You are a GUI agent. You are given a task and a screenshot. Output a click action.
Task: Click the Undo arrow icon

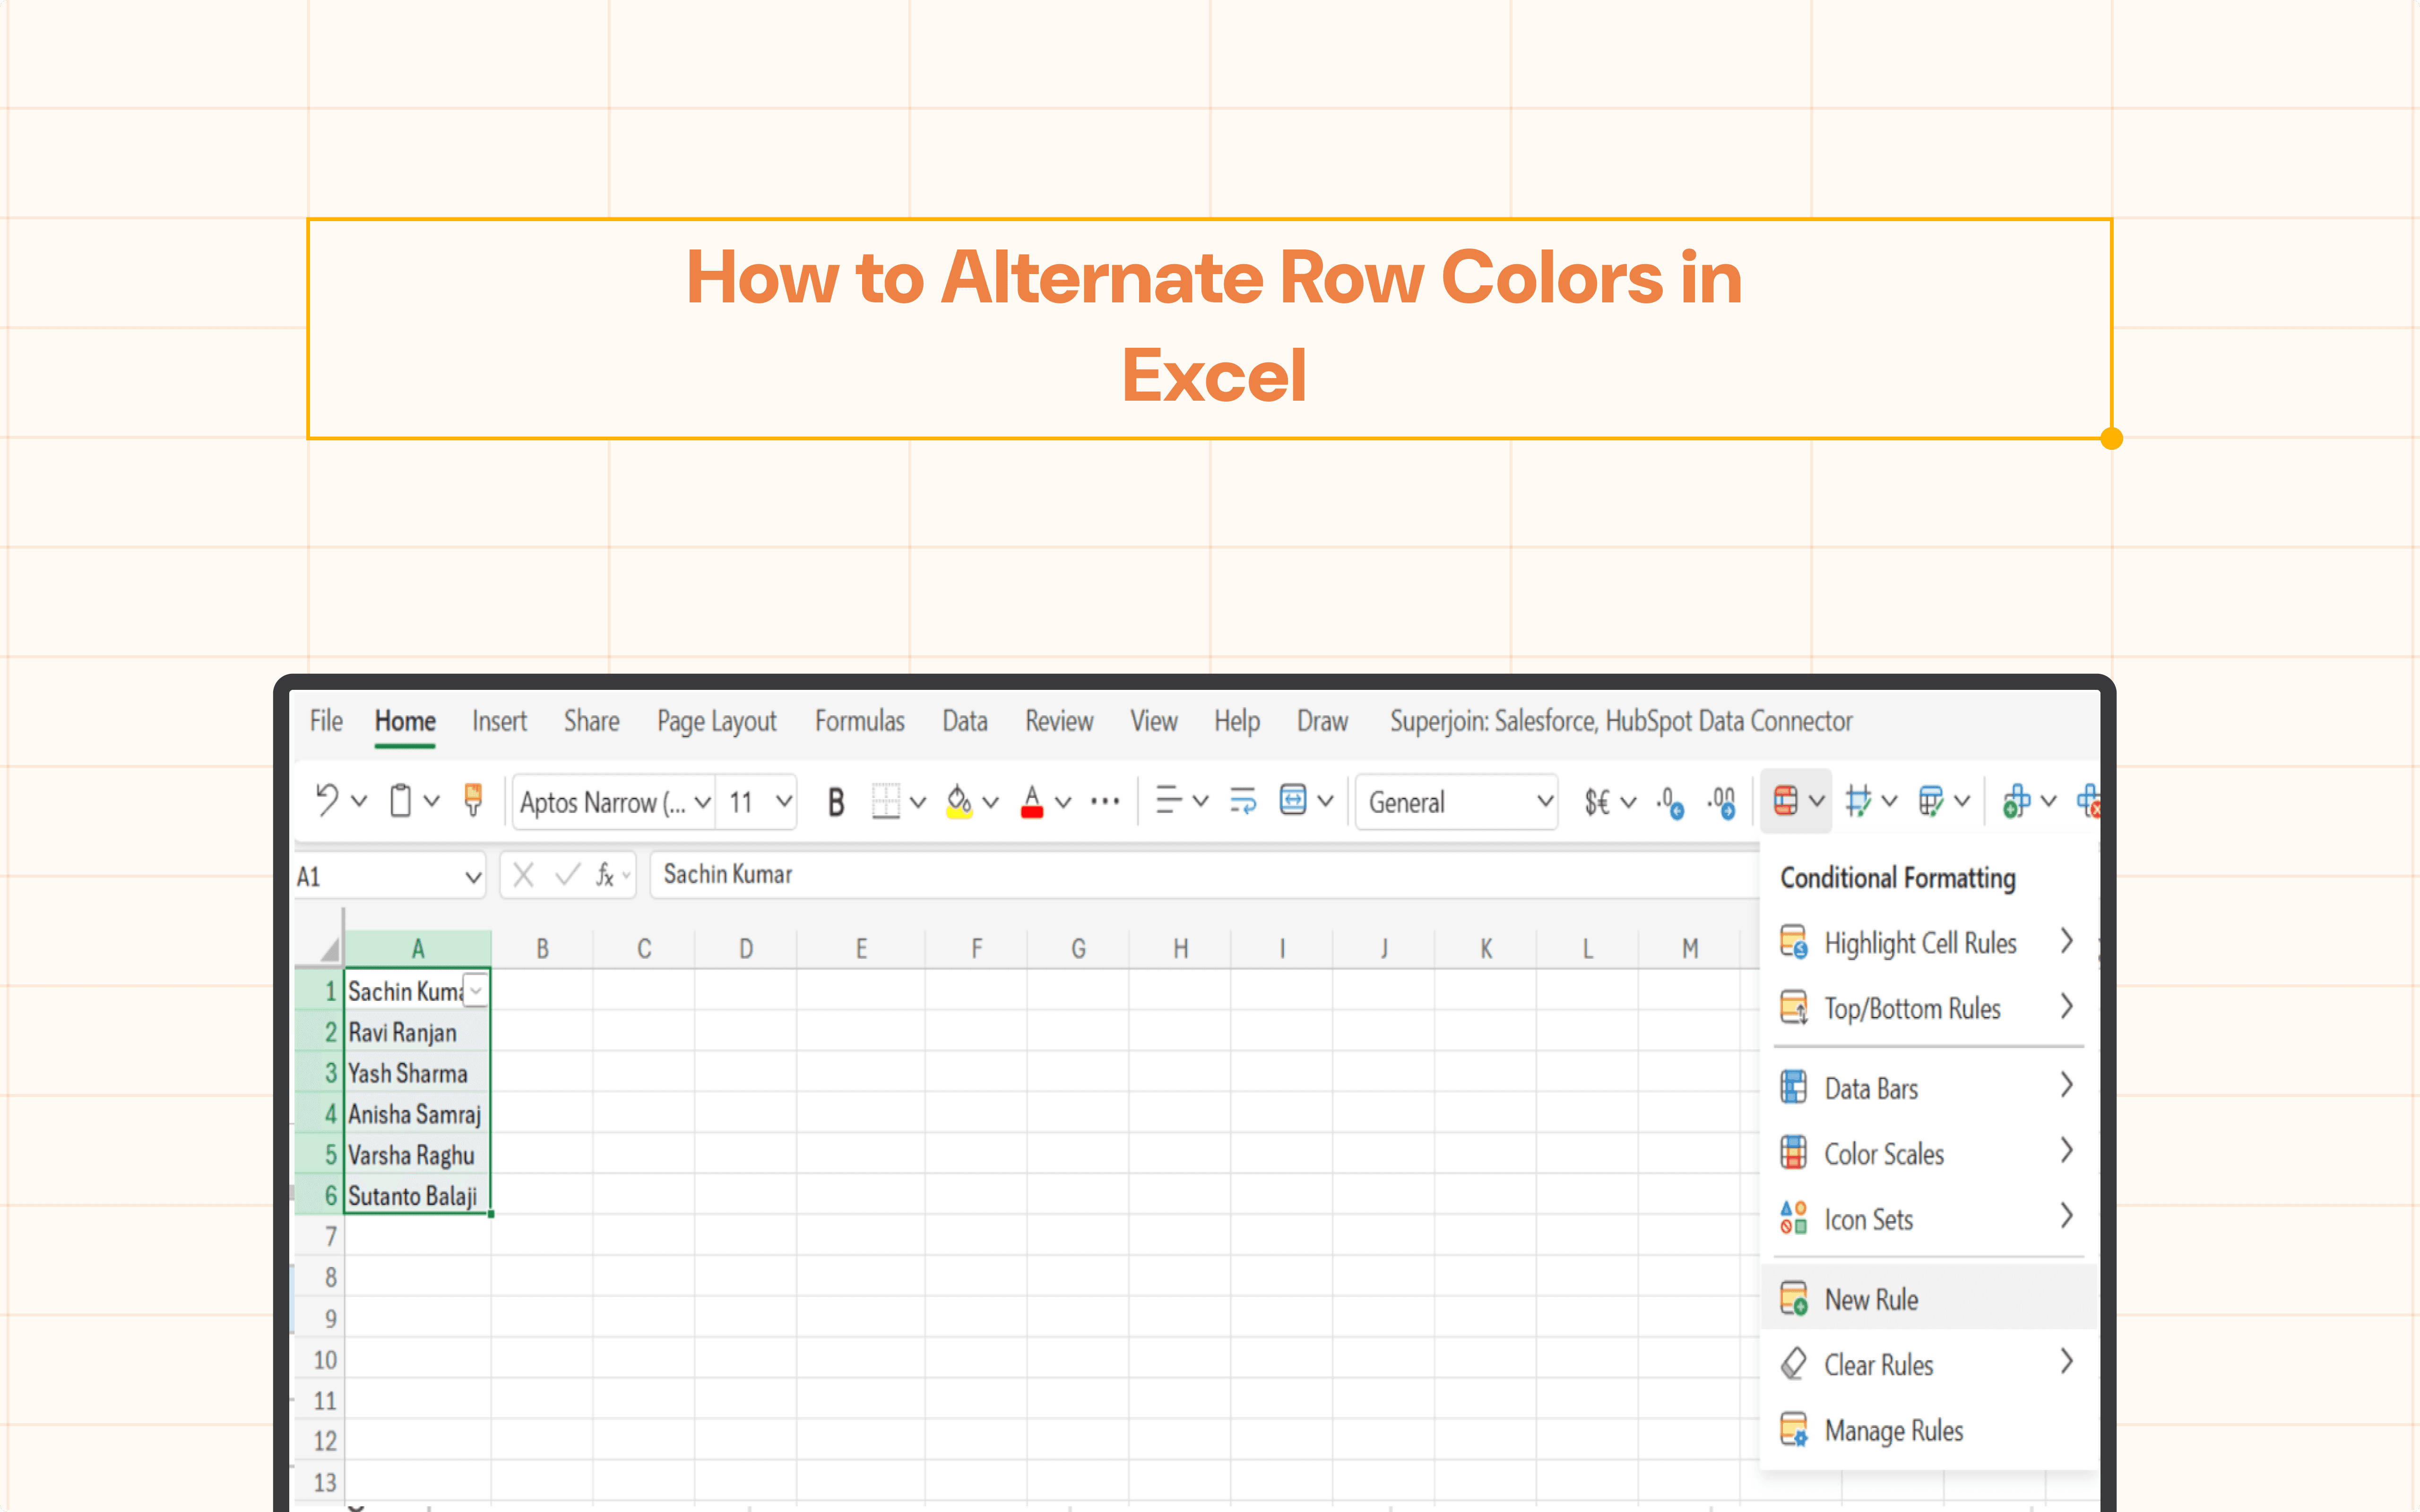point(327,801)
